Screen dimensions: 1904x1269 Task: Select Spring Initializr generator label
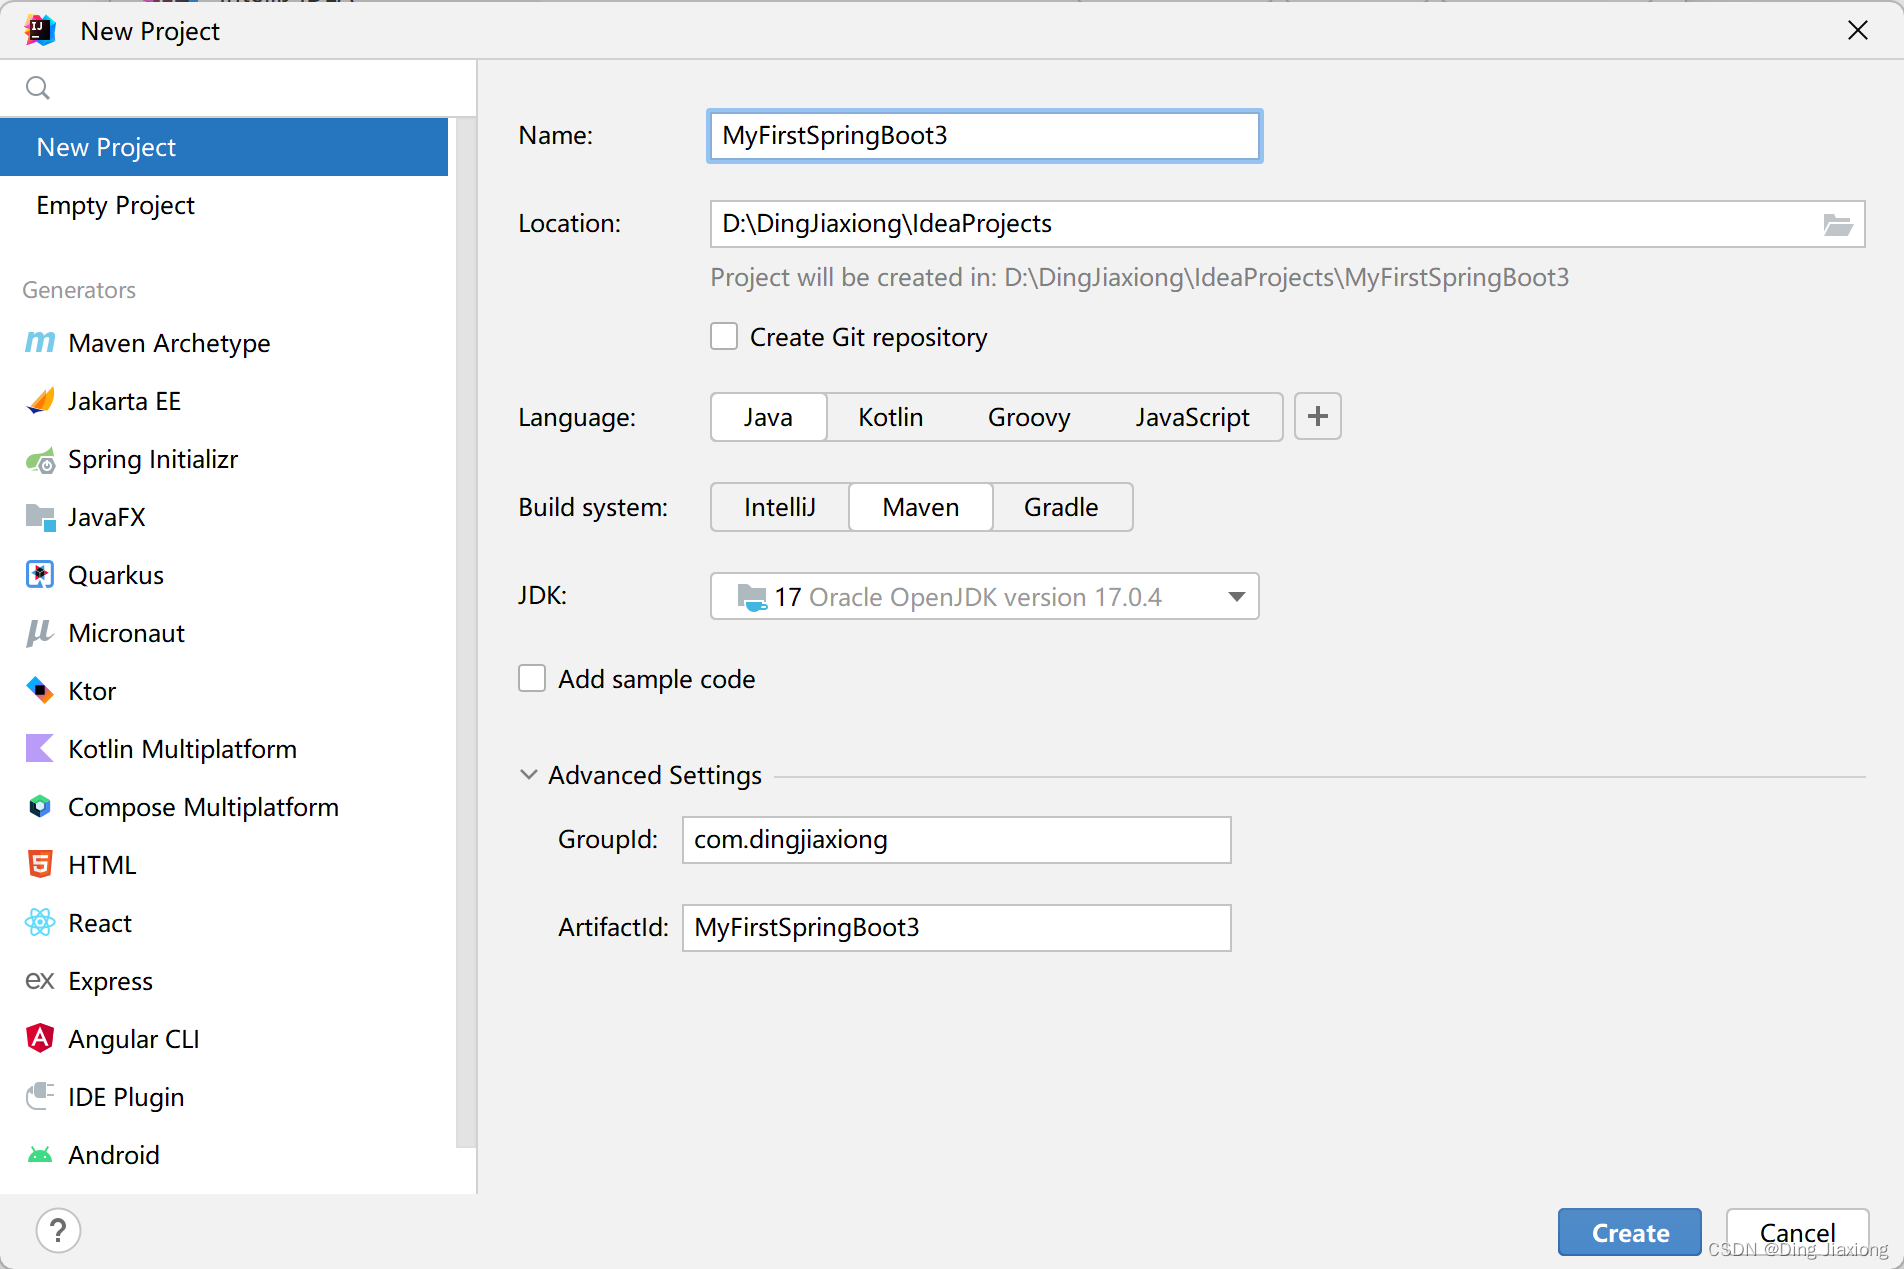click(153, 459)
